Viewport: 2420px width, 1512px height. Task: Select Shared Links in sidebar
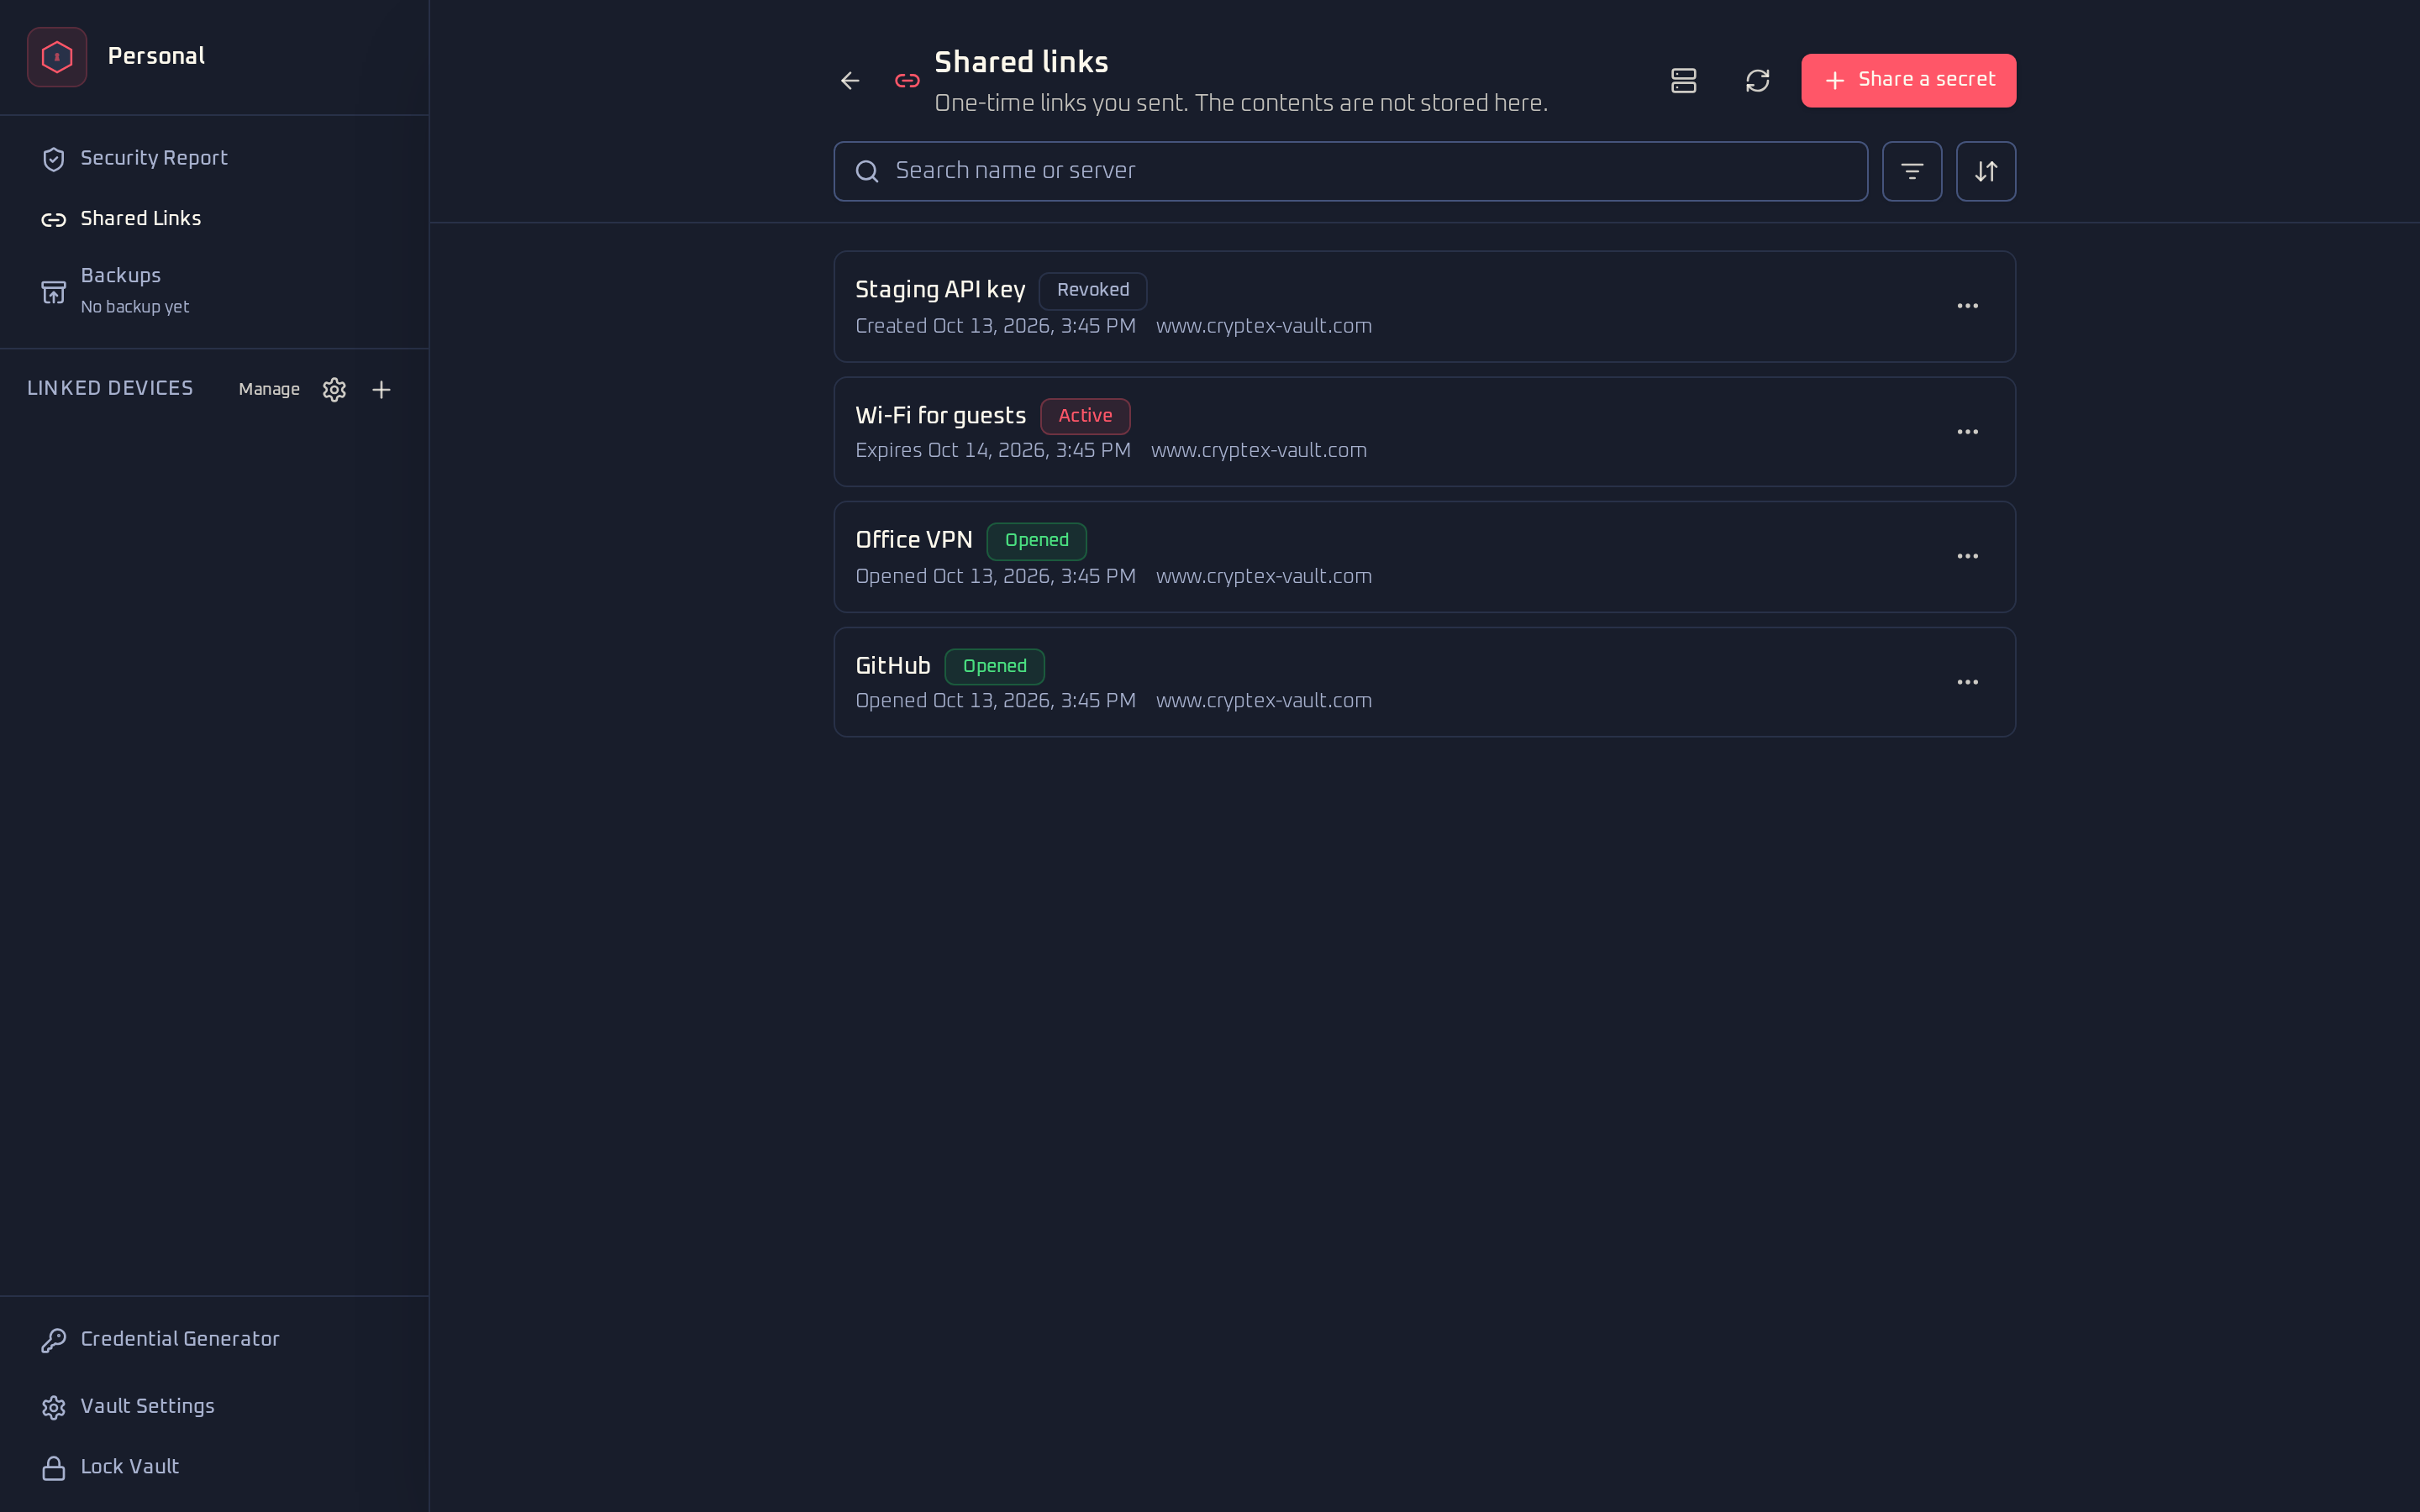pyautogui.click(x=214, y=218)
